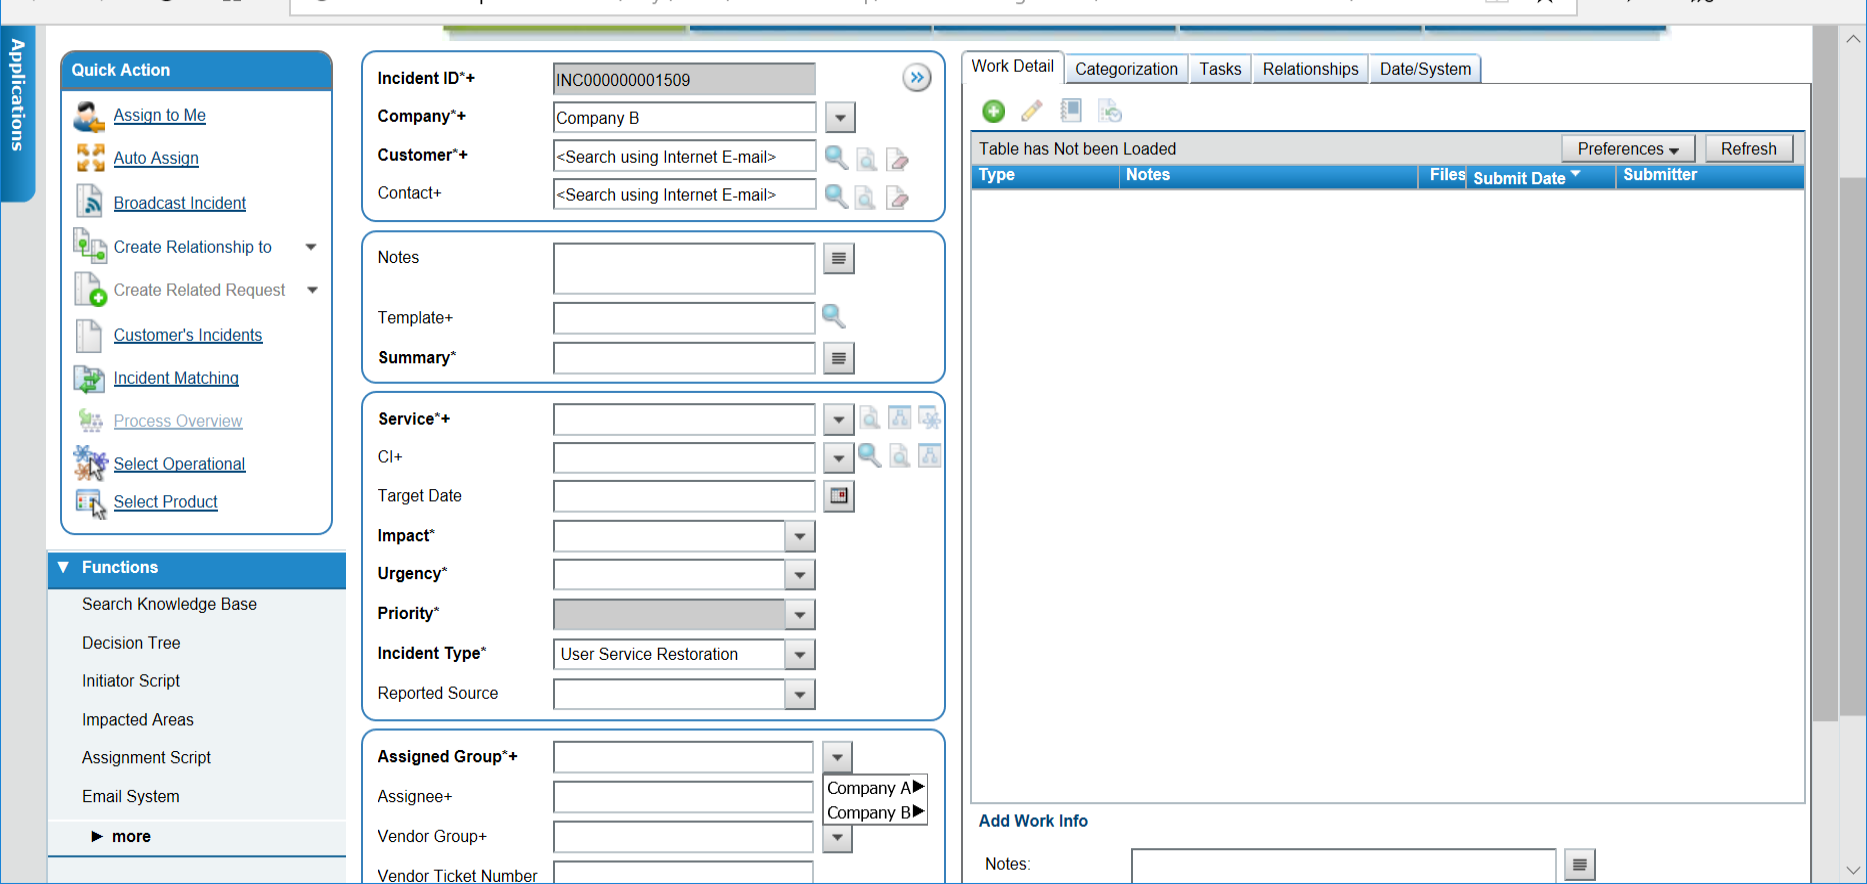Open the Notes text editor icon
The image size is (1867, 884).
[839, 259]
